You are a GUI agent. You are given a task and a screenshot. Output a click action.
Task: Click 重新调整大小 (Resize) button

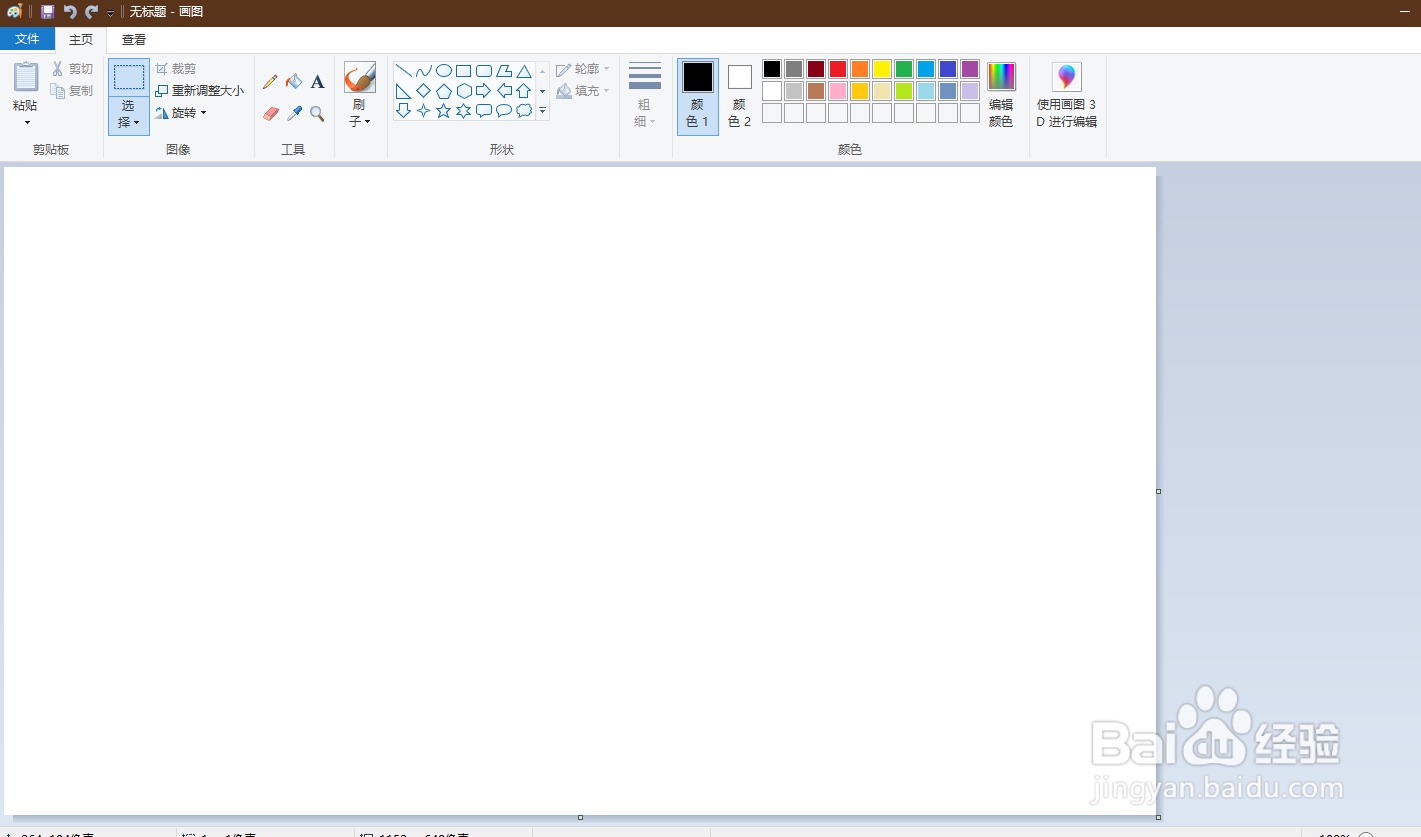tap(200, 91)
